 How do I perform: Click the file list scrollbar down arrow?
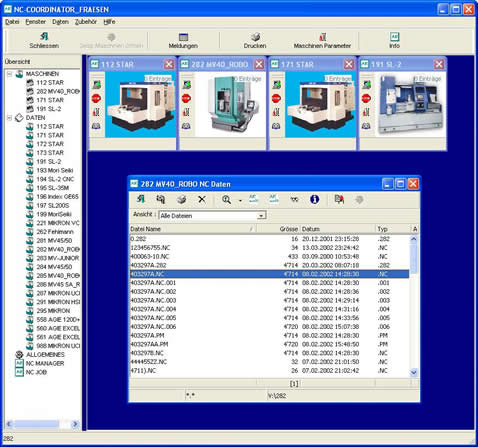(414, 372)
